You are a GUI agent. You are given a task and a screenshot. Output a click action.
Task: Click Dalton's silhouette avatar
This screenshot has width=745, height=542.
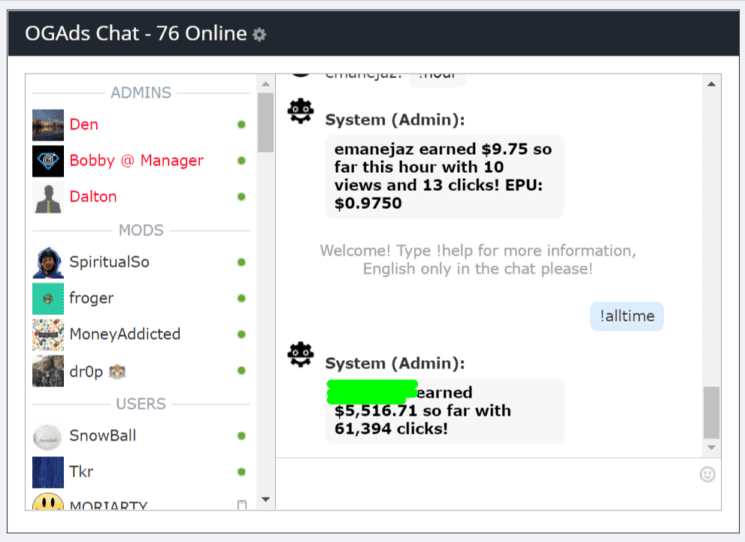tap(48, 197)
